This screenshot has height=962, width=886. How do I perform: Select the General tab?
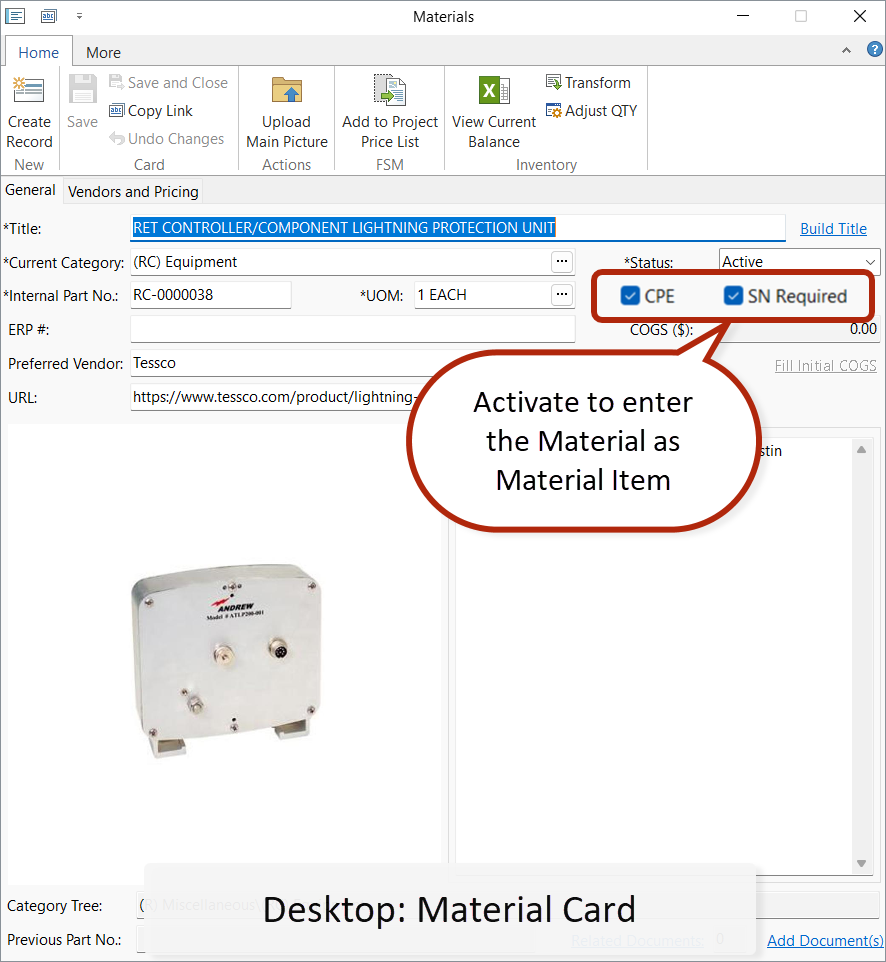(30, 190)
